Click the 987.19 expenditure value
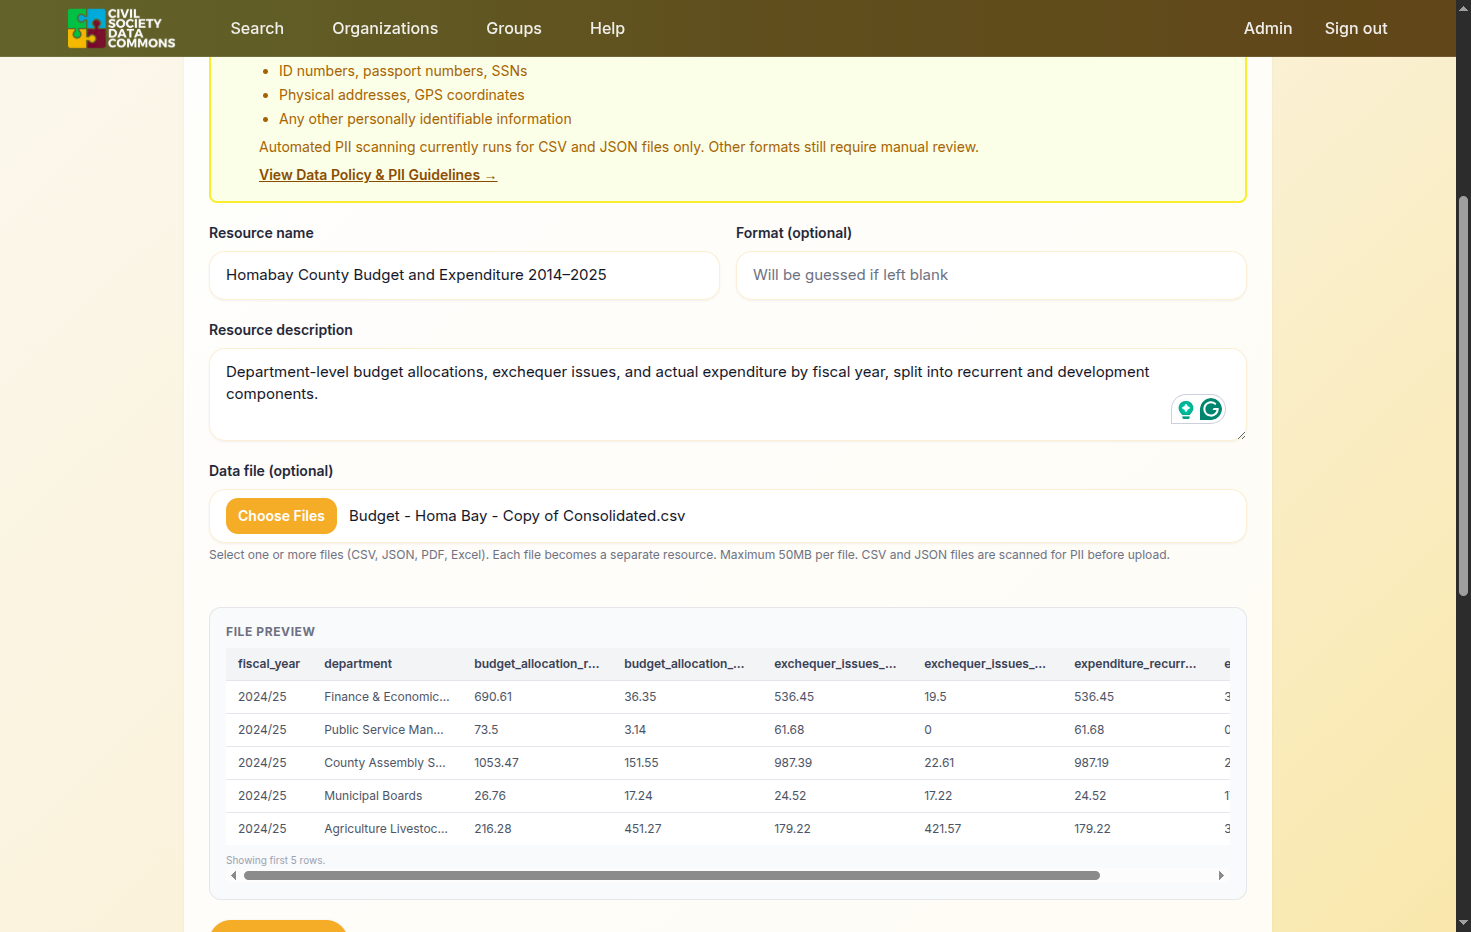Screen dimensions: 1471x932 (x=1091, y=763)
